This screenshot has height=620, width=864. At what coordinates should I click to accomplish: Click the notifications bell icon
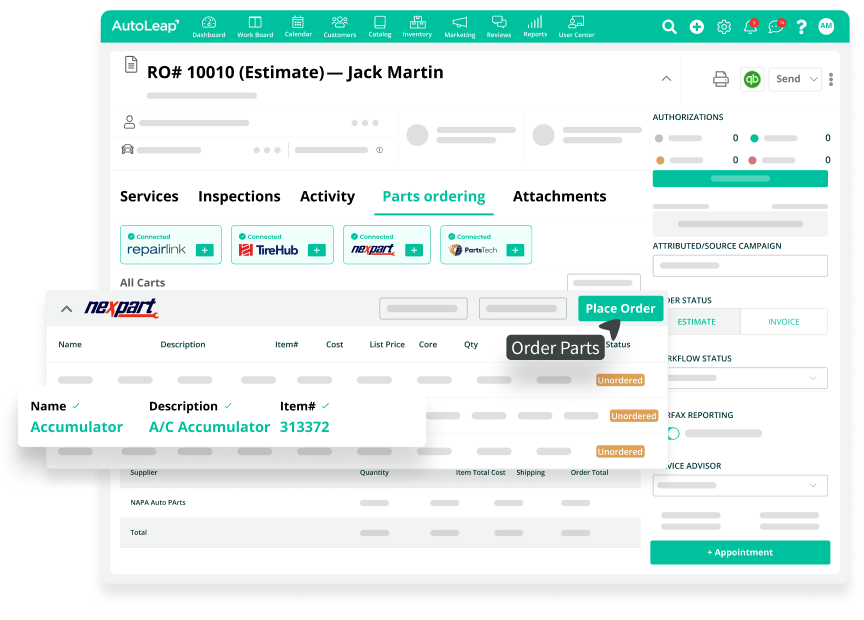coord(750,27)
